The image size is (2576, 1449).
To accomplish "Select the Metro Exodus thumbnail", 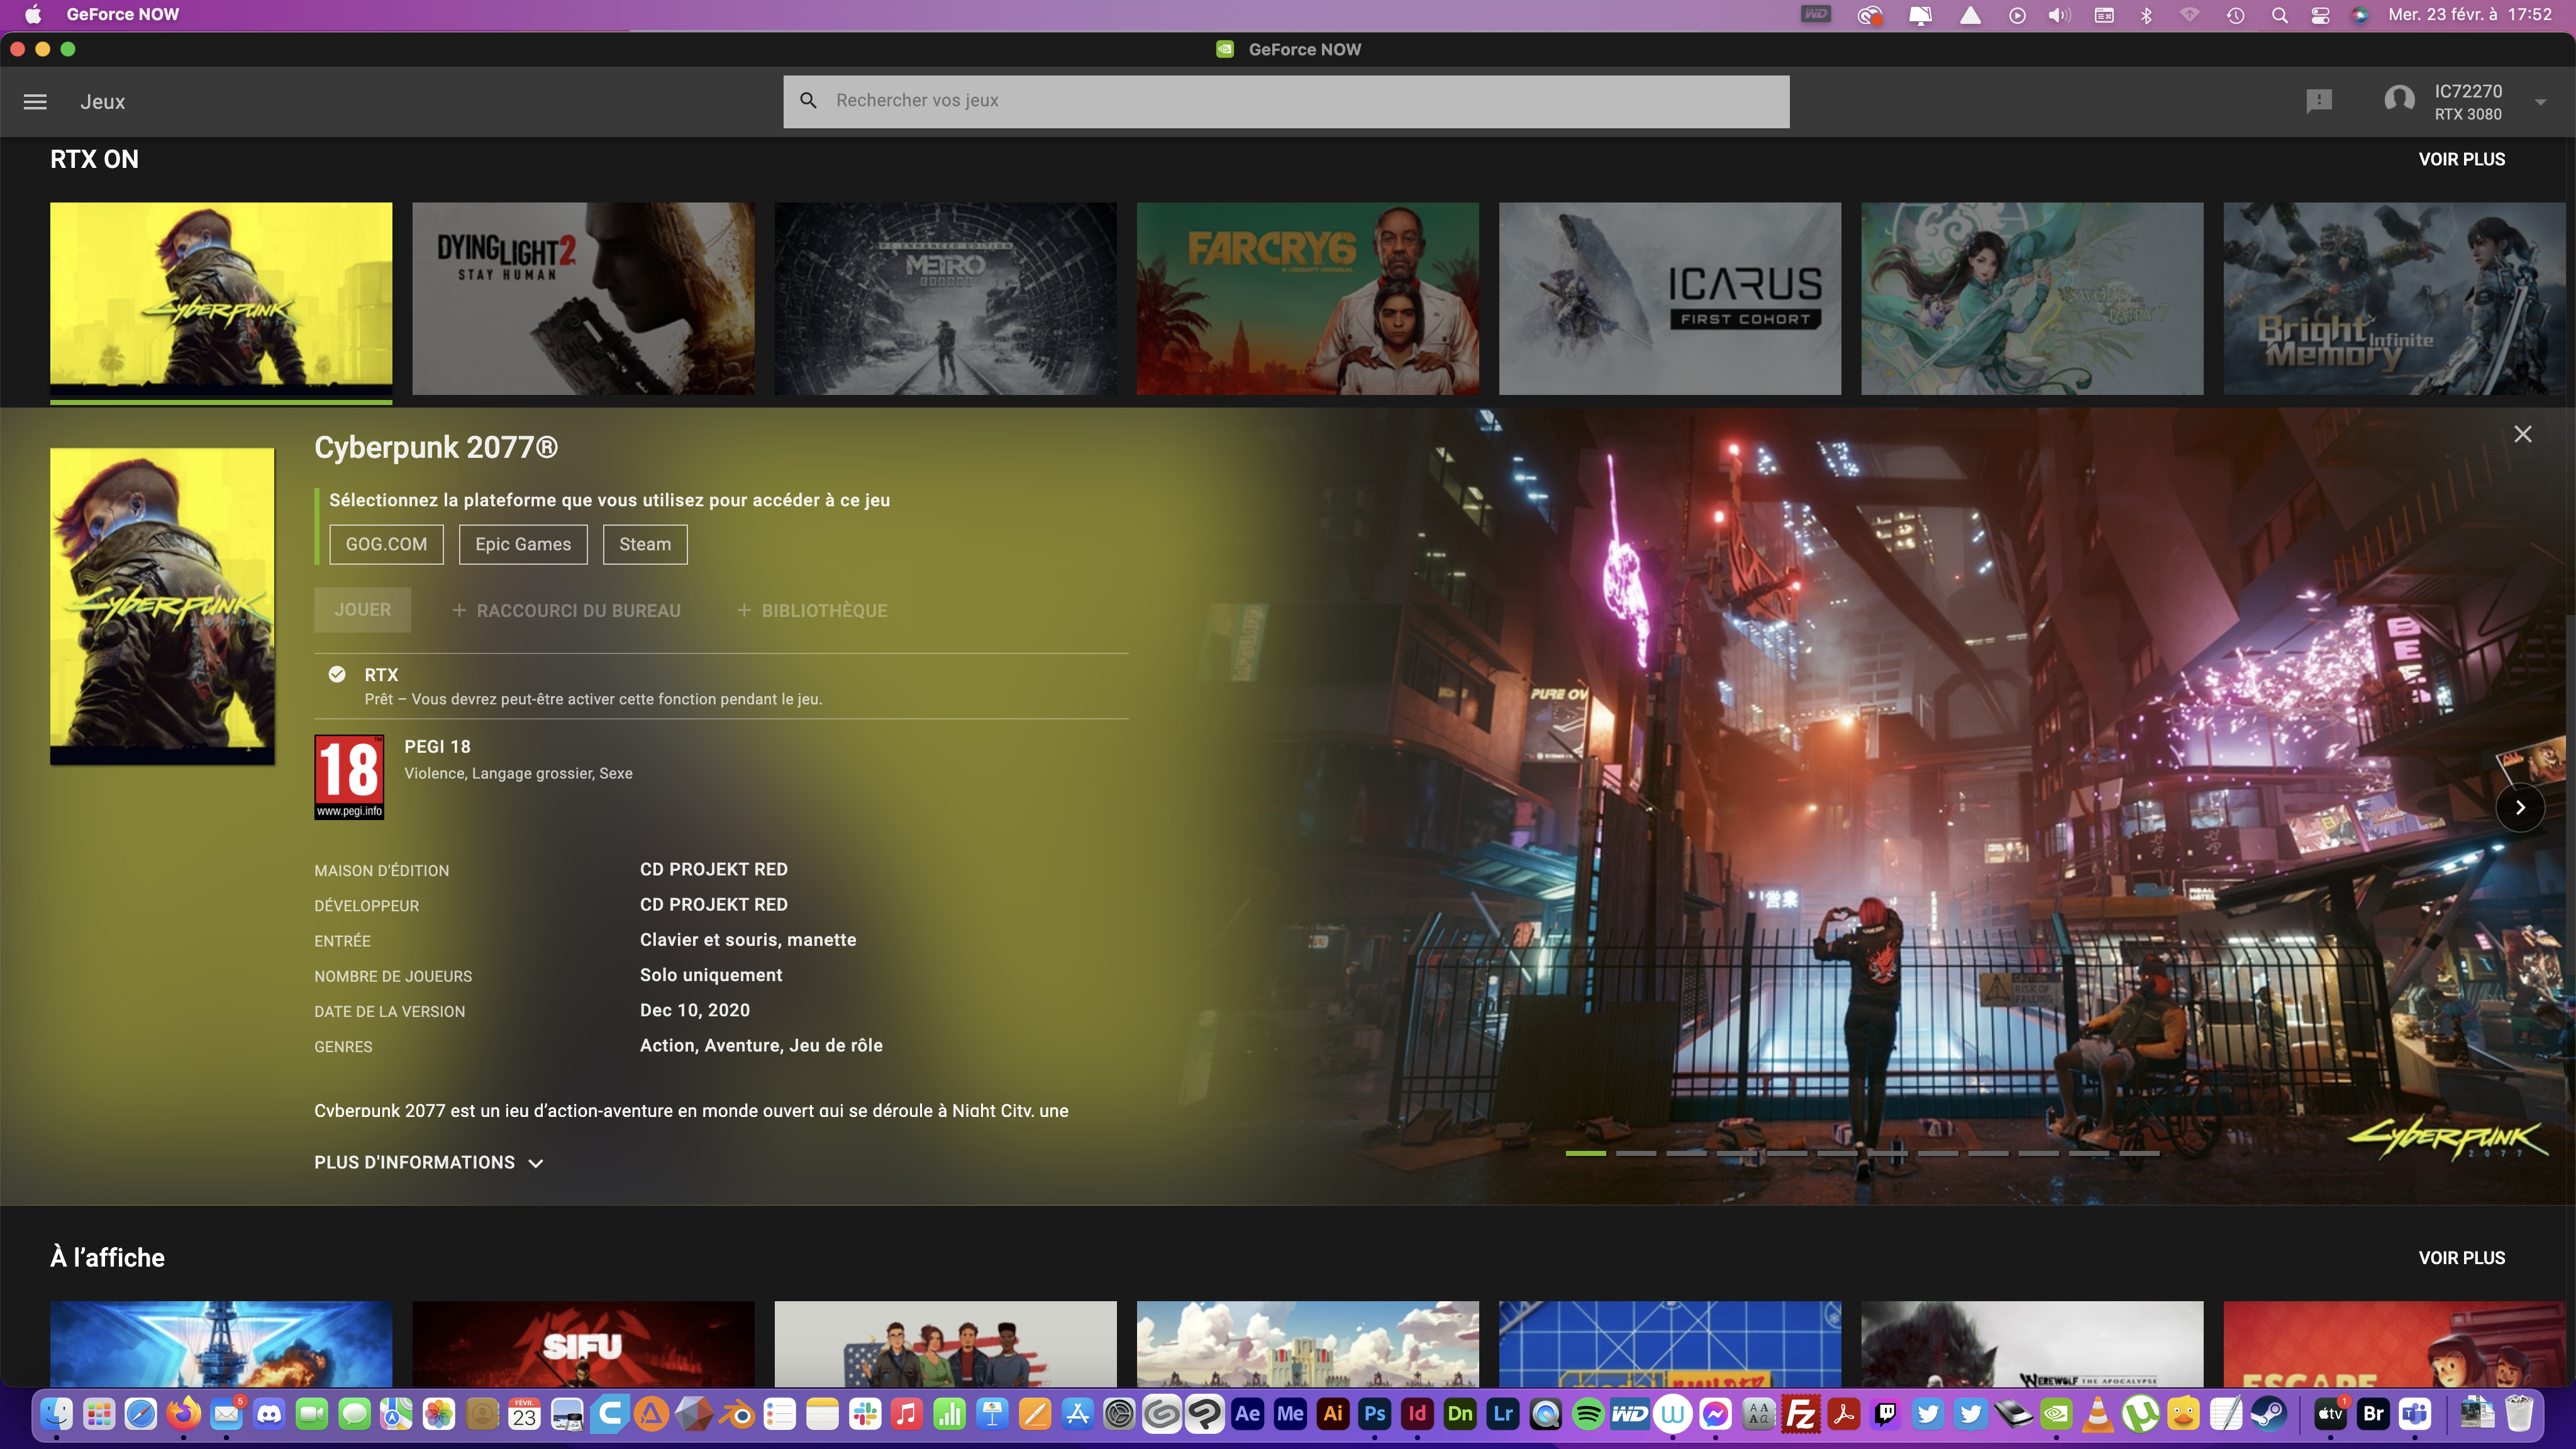I will [x=945, y=298].
